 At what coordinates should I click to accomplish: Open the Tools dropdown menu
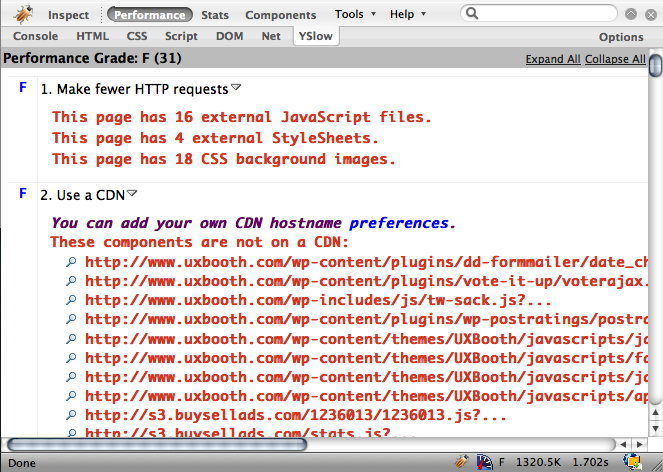(x=355, y=14)
